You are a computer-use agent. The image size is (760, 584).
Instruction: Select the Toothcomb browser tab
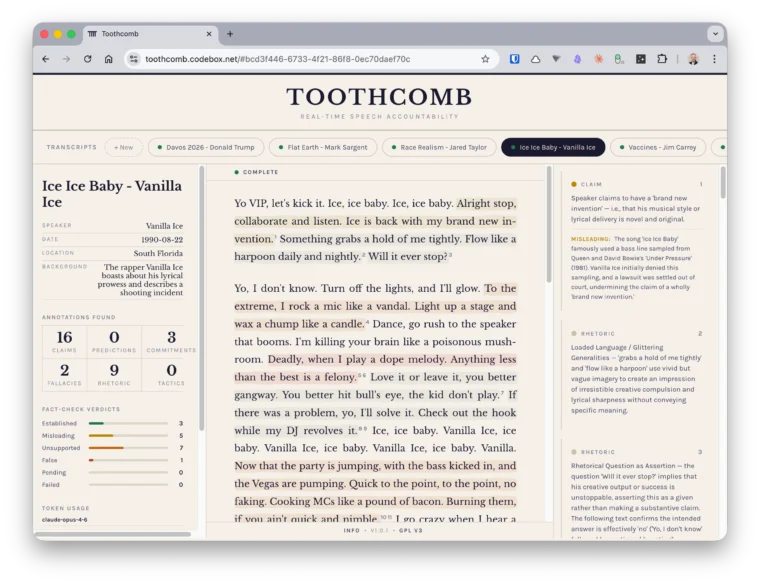click(149, 34)
